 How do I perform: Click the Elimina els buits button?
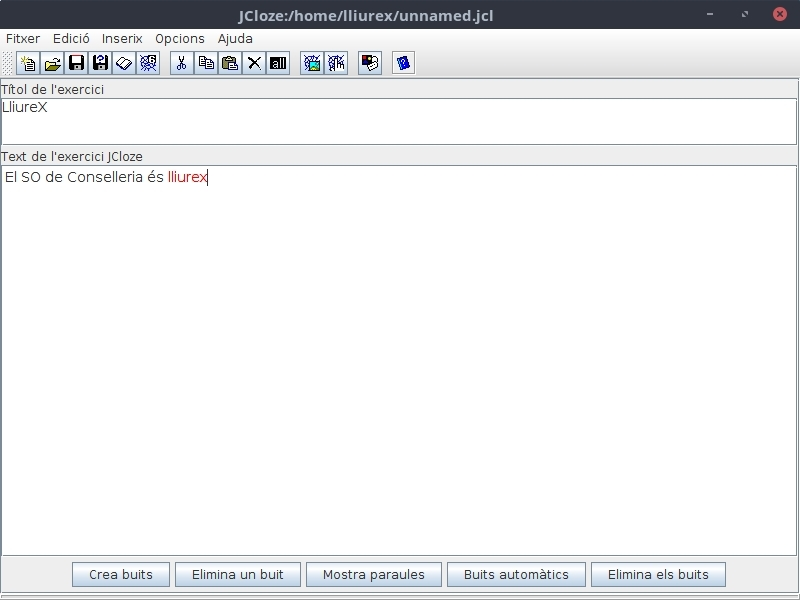(658, 574)
